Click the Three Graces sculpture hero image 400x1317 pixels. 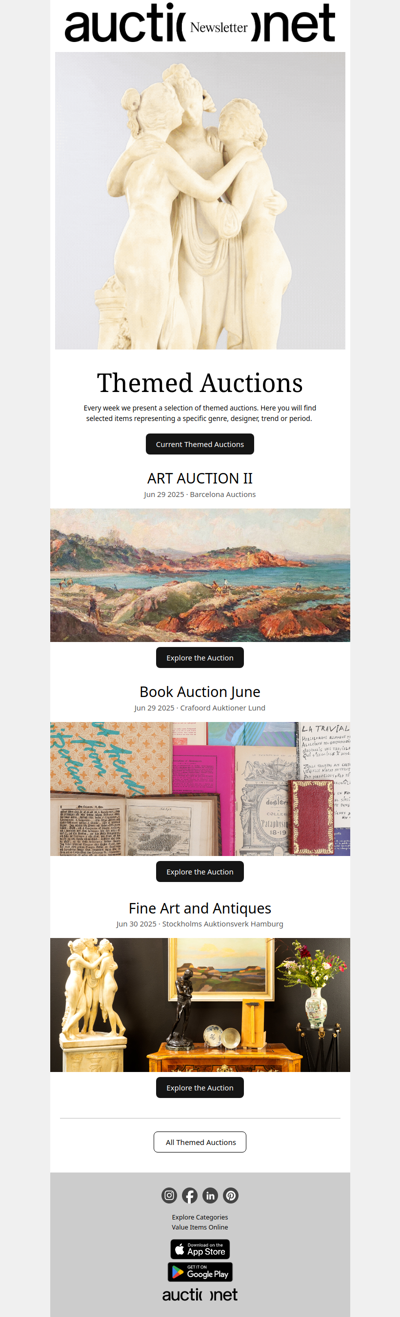click(200, 201)
